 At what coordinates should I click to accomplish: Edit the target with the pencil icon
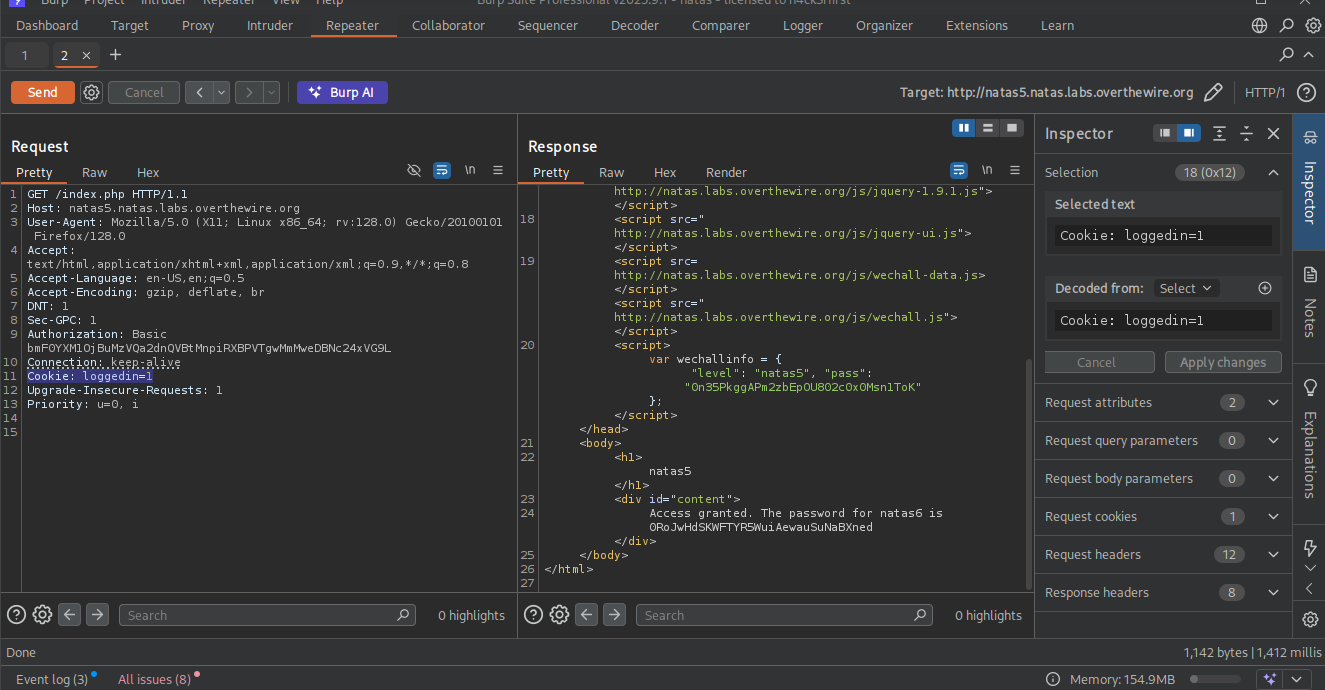[x=1213, y=92]
